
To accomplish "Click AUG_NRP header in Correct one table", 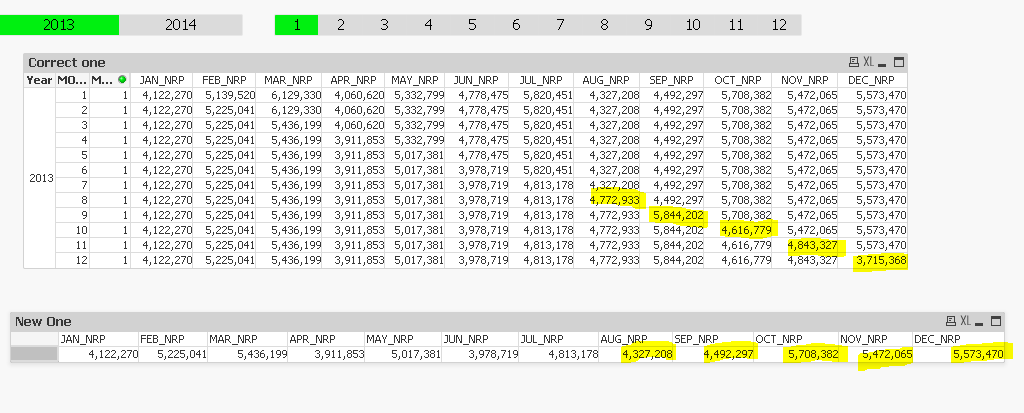I will coord(607,80).
